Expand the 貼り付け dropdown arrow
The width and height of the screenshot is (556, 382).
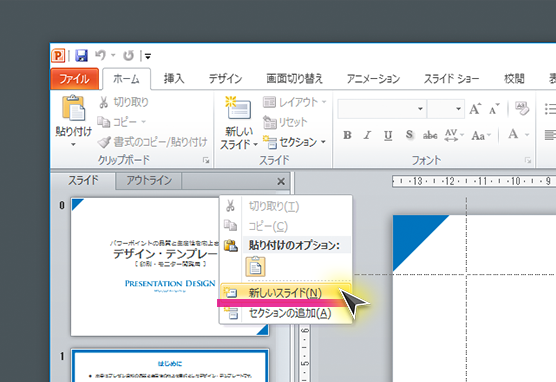pos(73,144)
